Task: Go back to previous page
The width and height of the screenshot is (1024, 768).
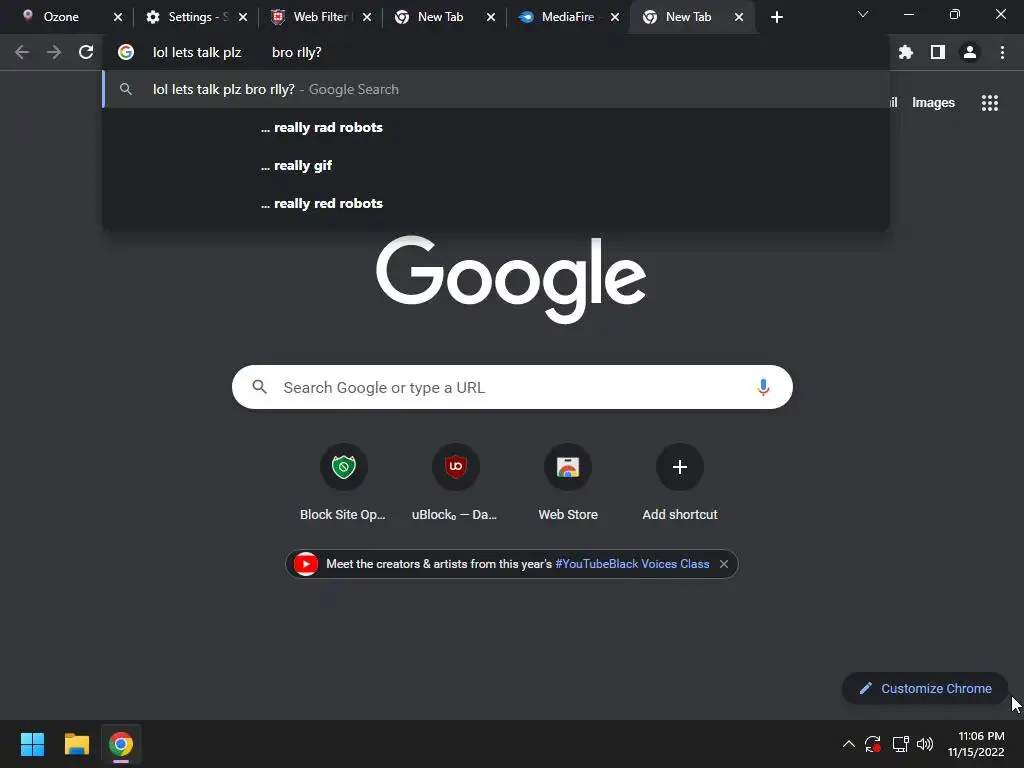Action: pos(22,52)
